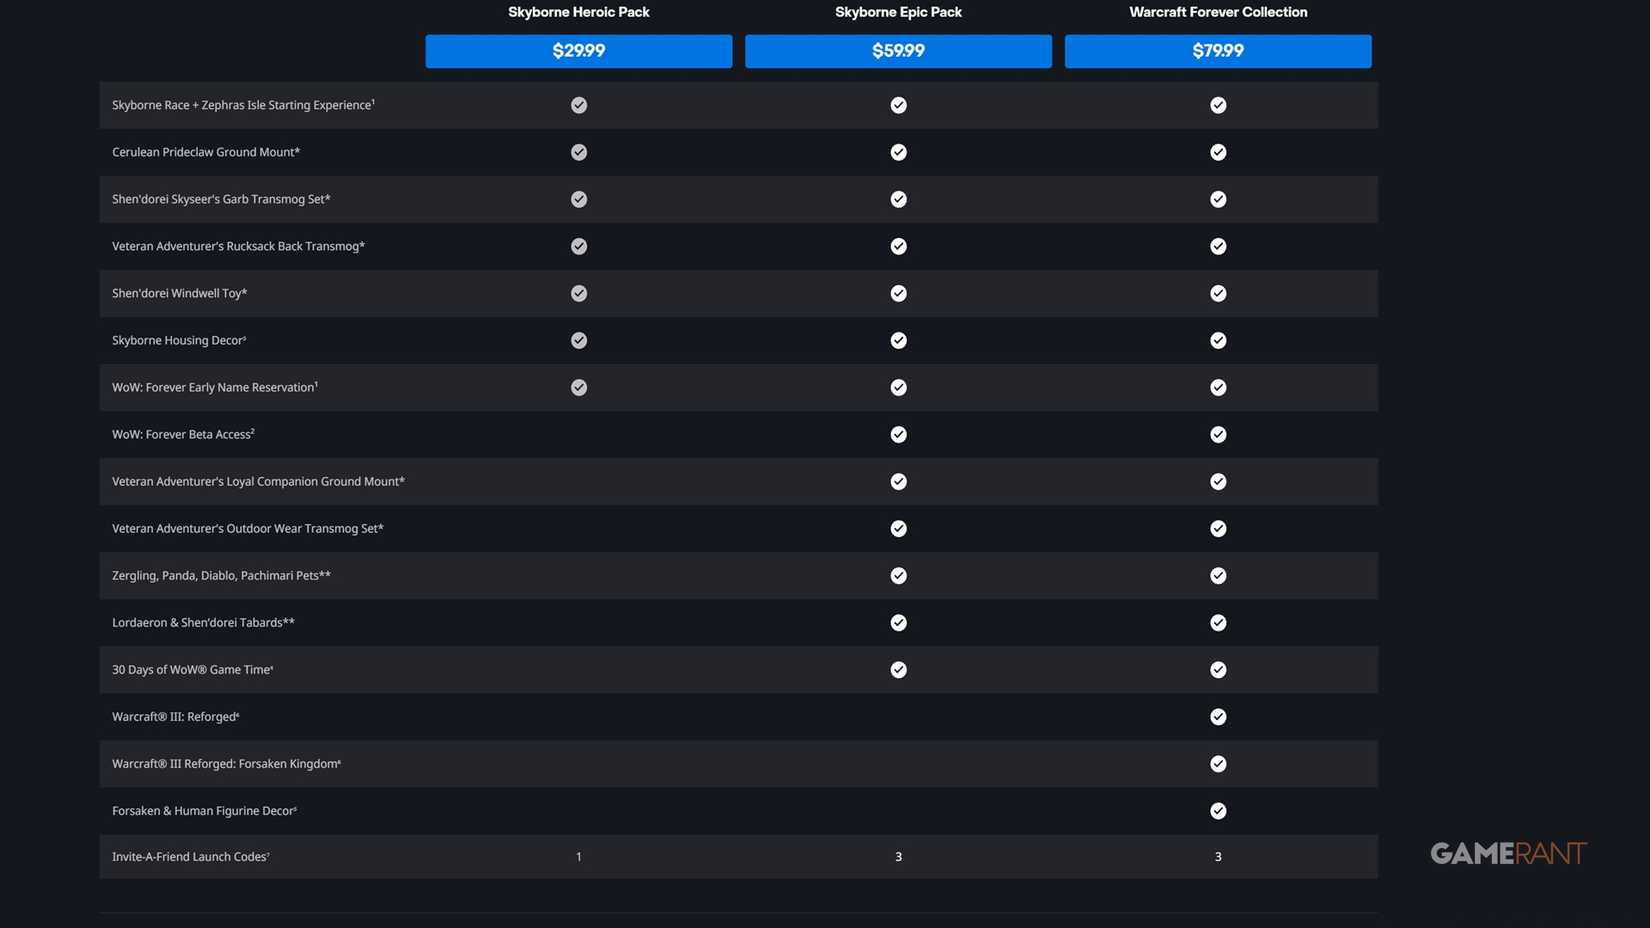Click Heroic Pack checkmark for Early Name Reservation
1650x928 pixels.
(579, 387)
